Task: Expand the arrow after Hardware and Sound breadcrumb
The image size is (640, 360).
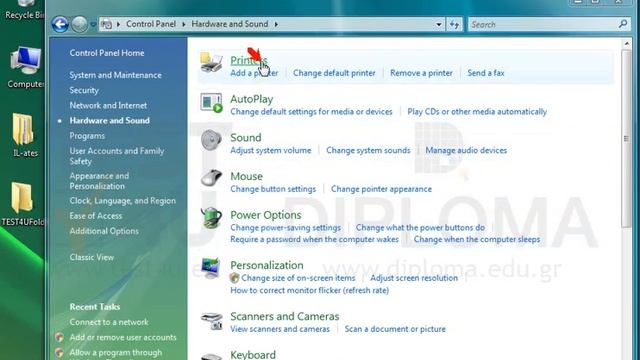Action: pyautogui.click(x=276, y=24)
